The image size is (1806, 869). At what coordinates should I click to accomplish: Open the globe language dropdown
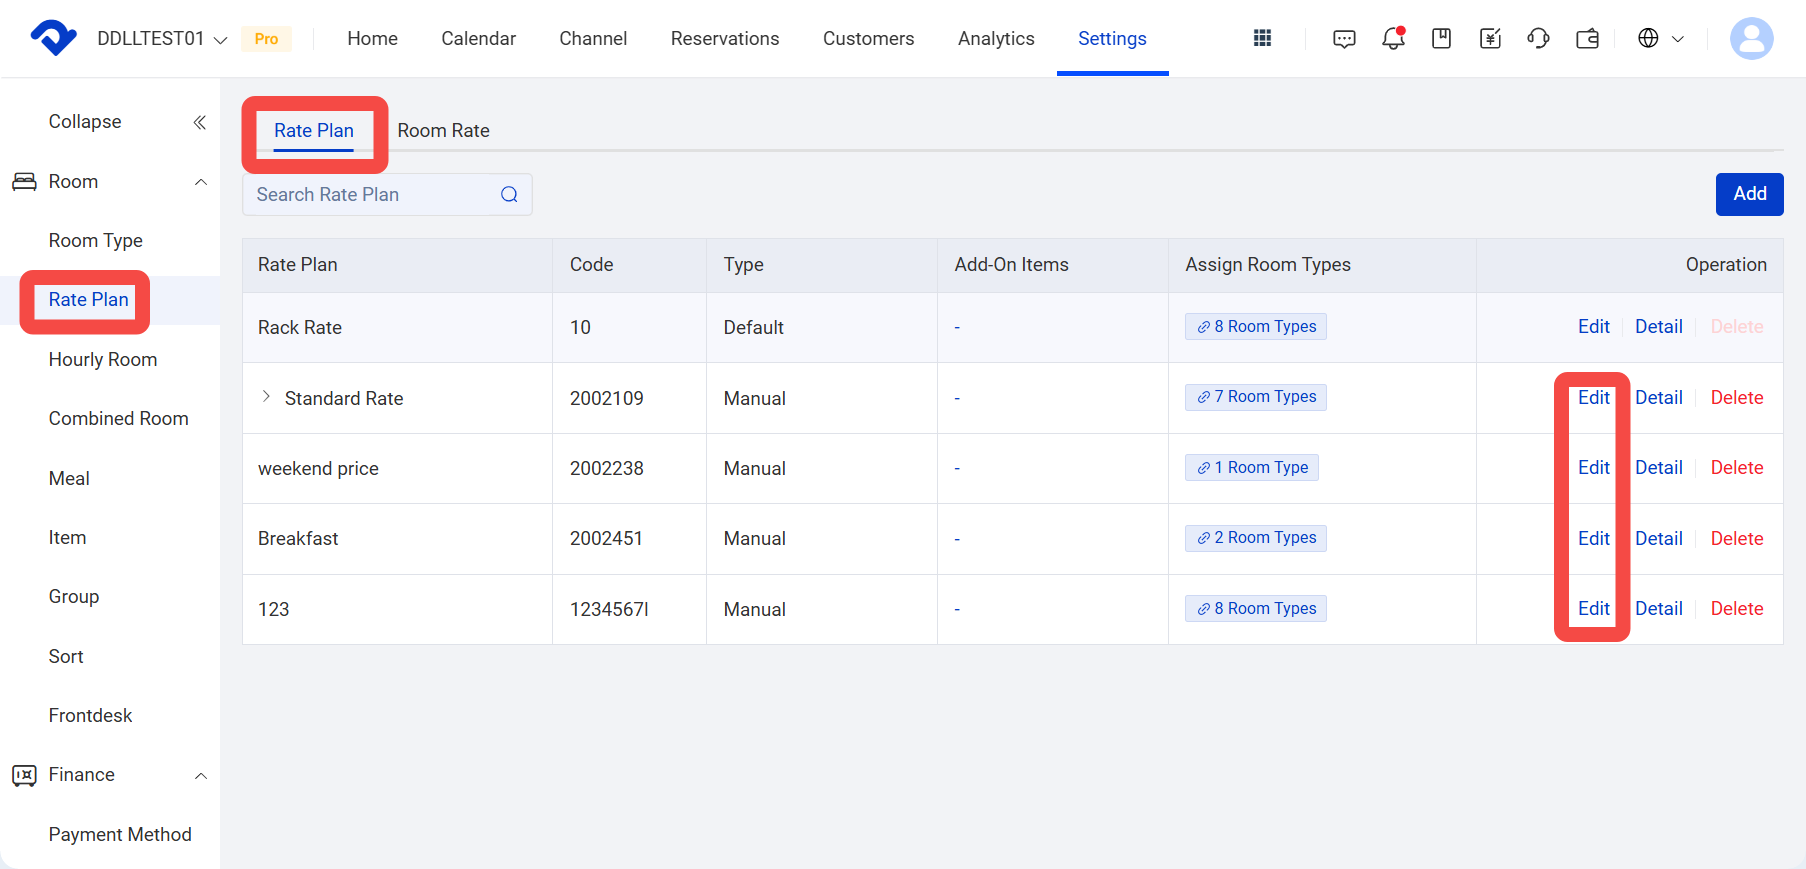[x=1661, y=38]
